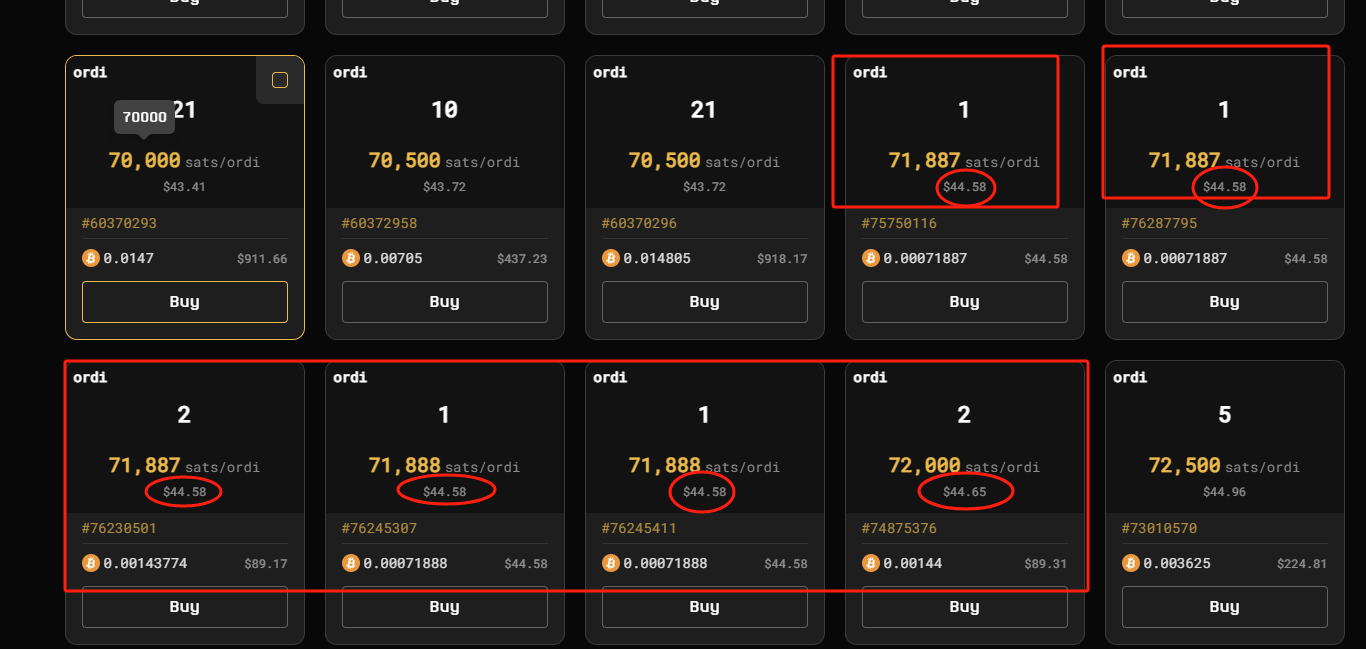This screenshot has height=649, width=1366.
Task: Buy listing #60370296 for 0.014805 BTC
Action: coord(705,302)
